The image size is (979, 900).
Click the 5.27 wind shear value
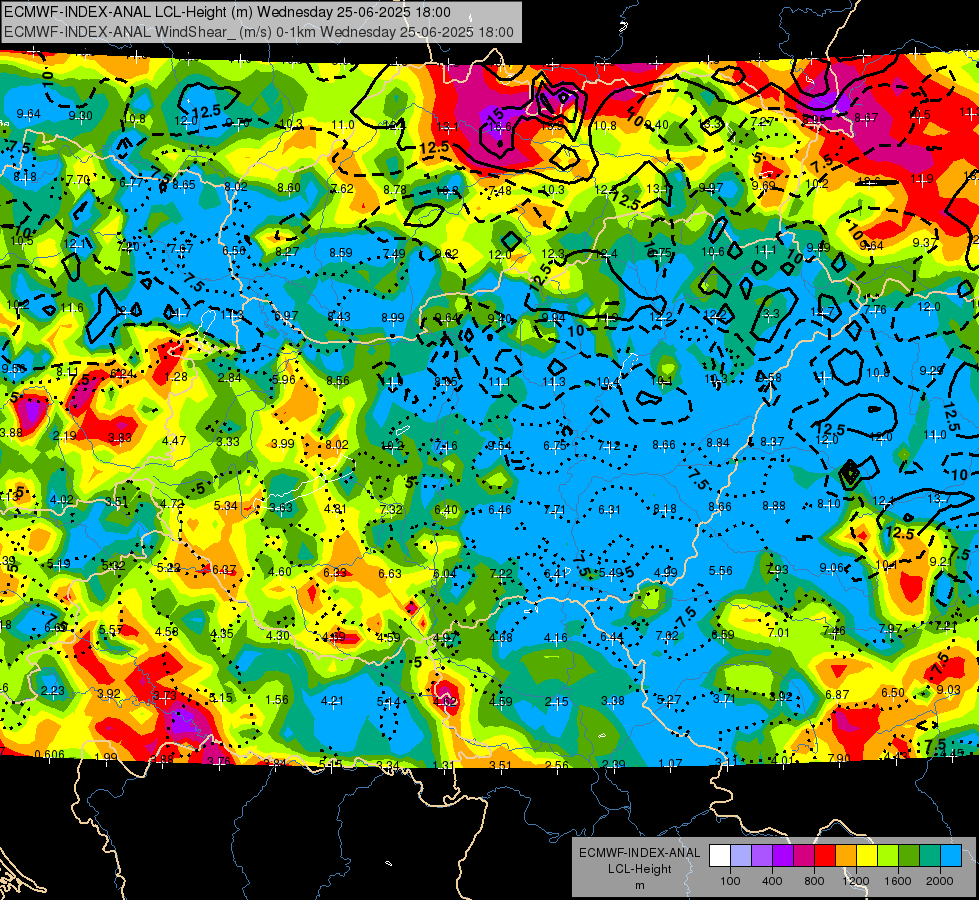pos(669,700)
